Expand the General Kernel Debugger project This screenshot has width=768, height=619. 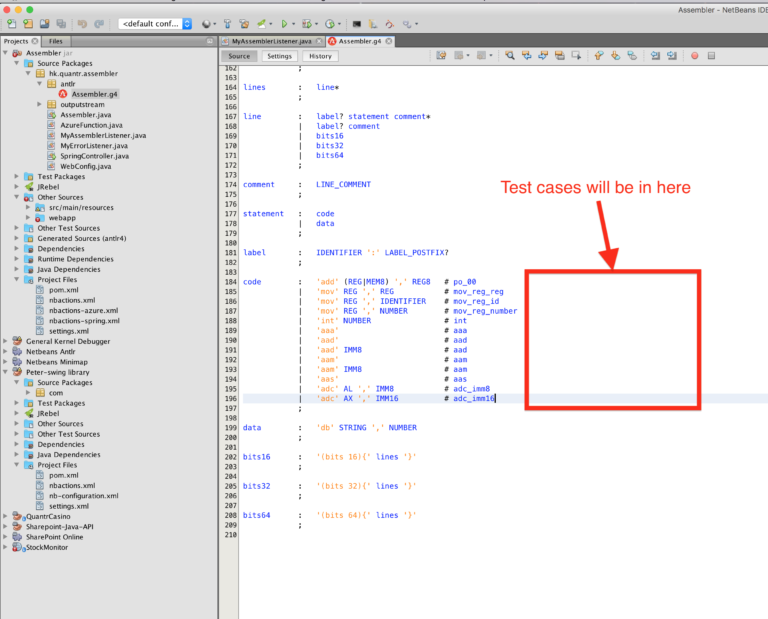tap(5, 341)
